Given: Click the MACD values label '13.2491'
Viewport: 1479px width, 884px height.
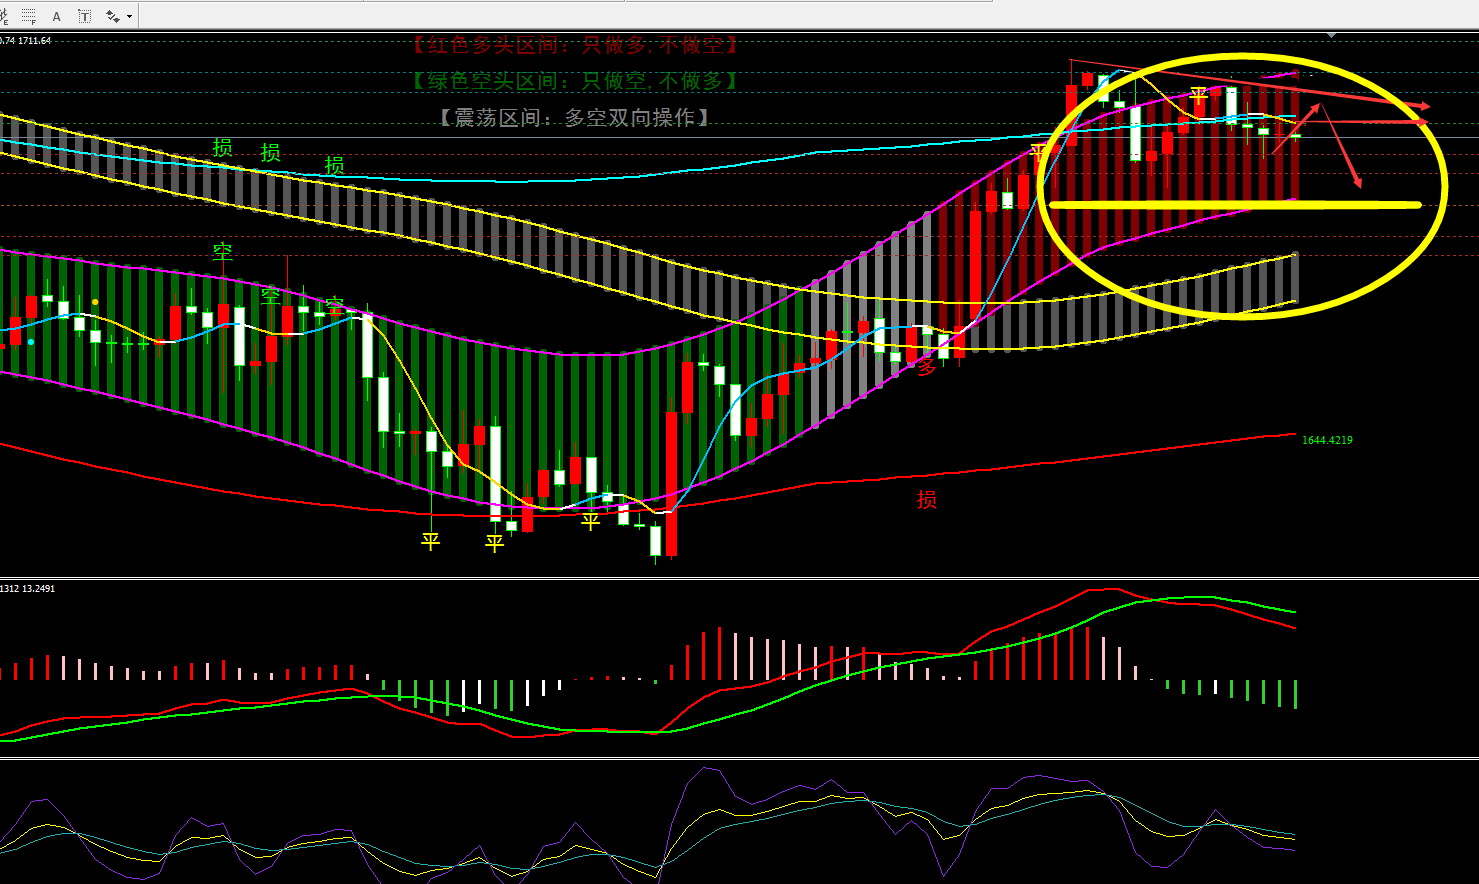Looking at the screenshot, I should (x=38, y=588).
